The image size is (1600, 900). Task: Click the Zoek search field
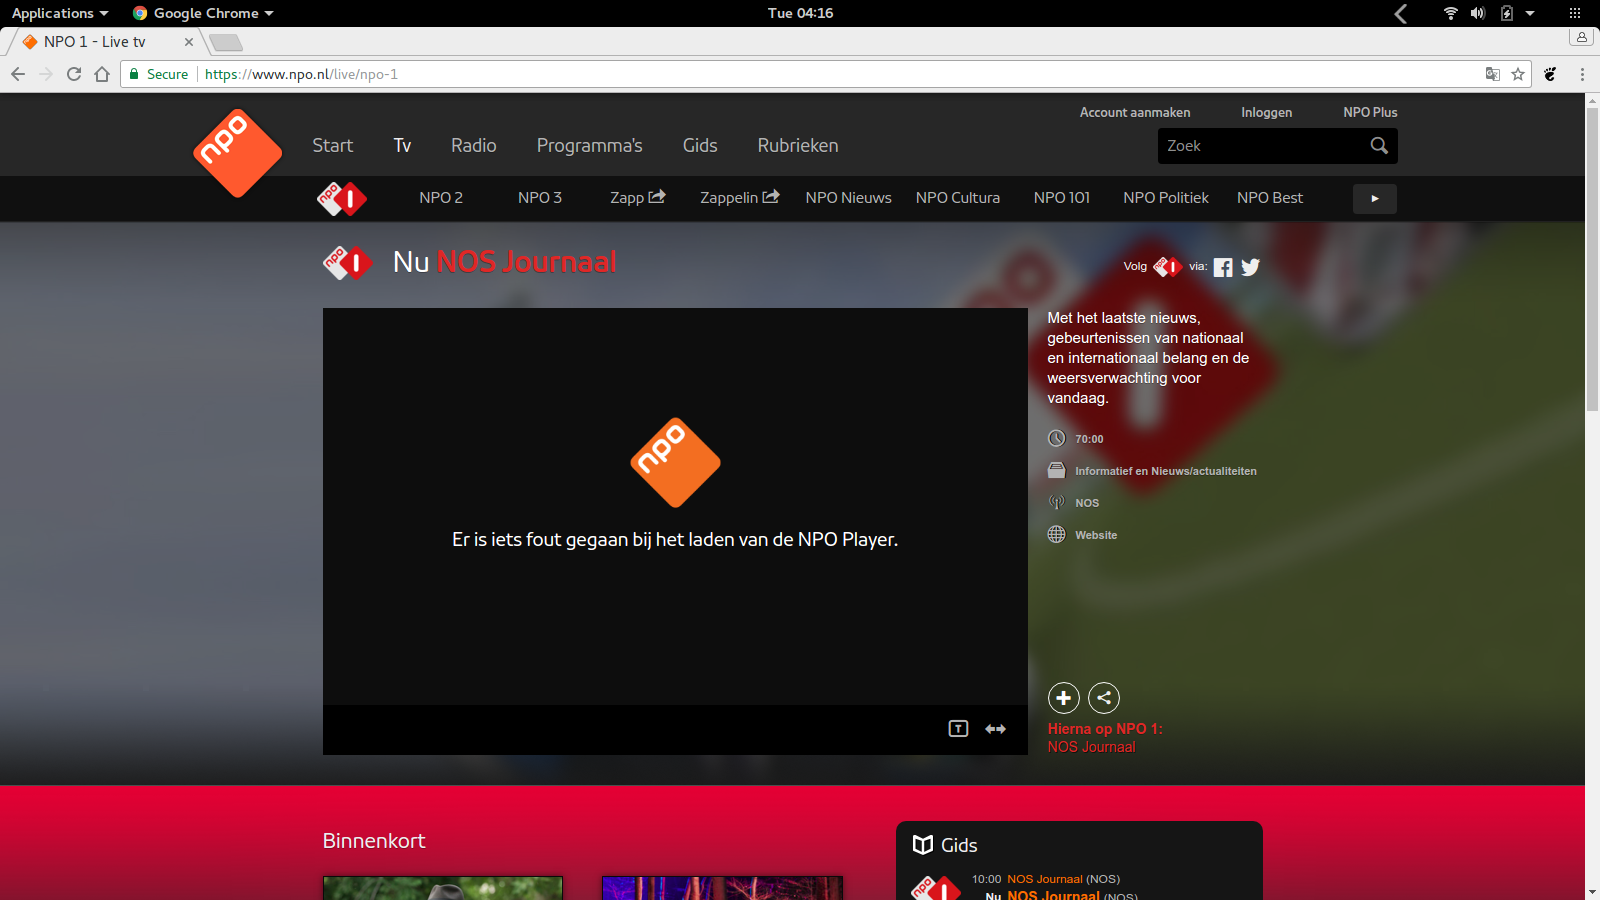click(x=1260, y=146)
